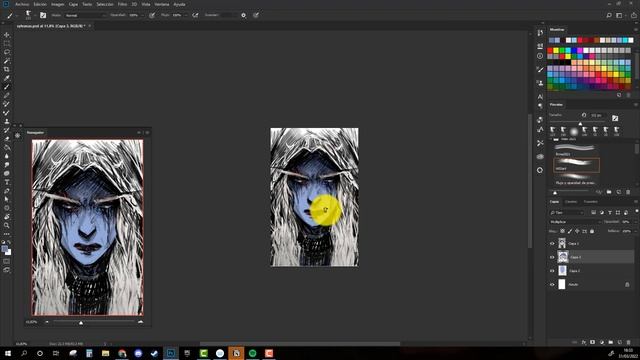Open the Ayuda menu
This screenshot has width=640, height=360.
tap(179, 4)
